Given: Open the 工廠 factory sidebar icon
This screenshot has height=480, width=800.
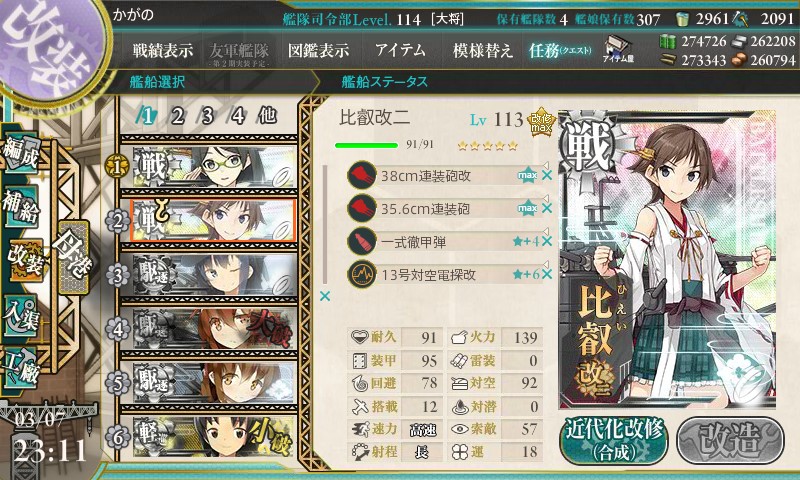Looking at the screenshot, I should pos(21,368).
